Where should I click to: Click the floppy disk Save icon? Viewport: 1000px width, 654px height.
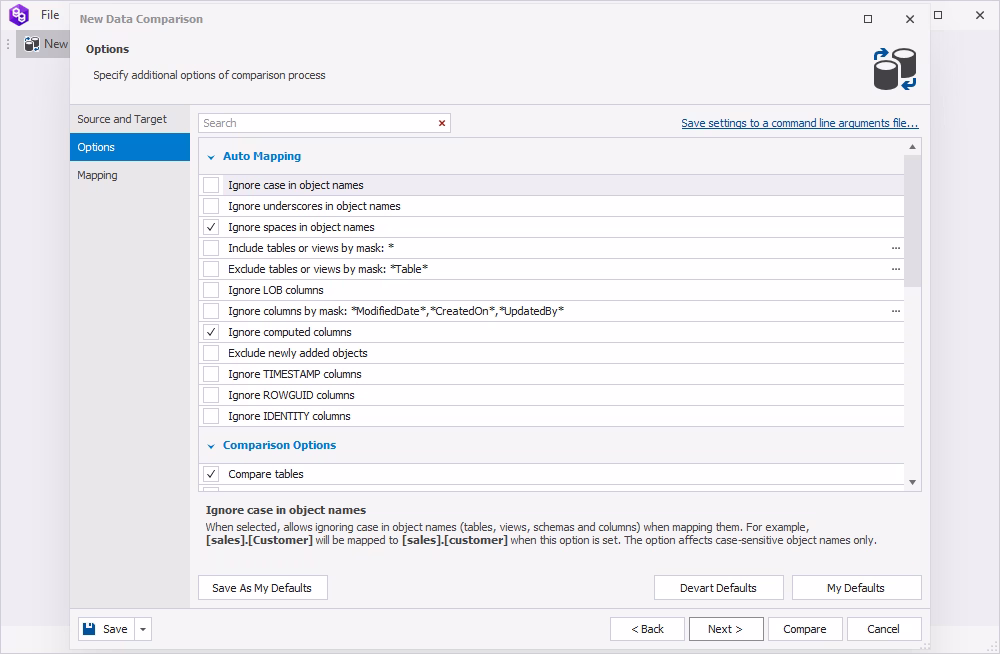coord(89,629)
